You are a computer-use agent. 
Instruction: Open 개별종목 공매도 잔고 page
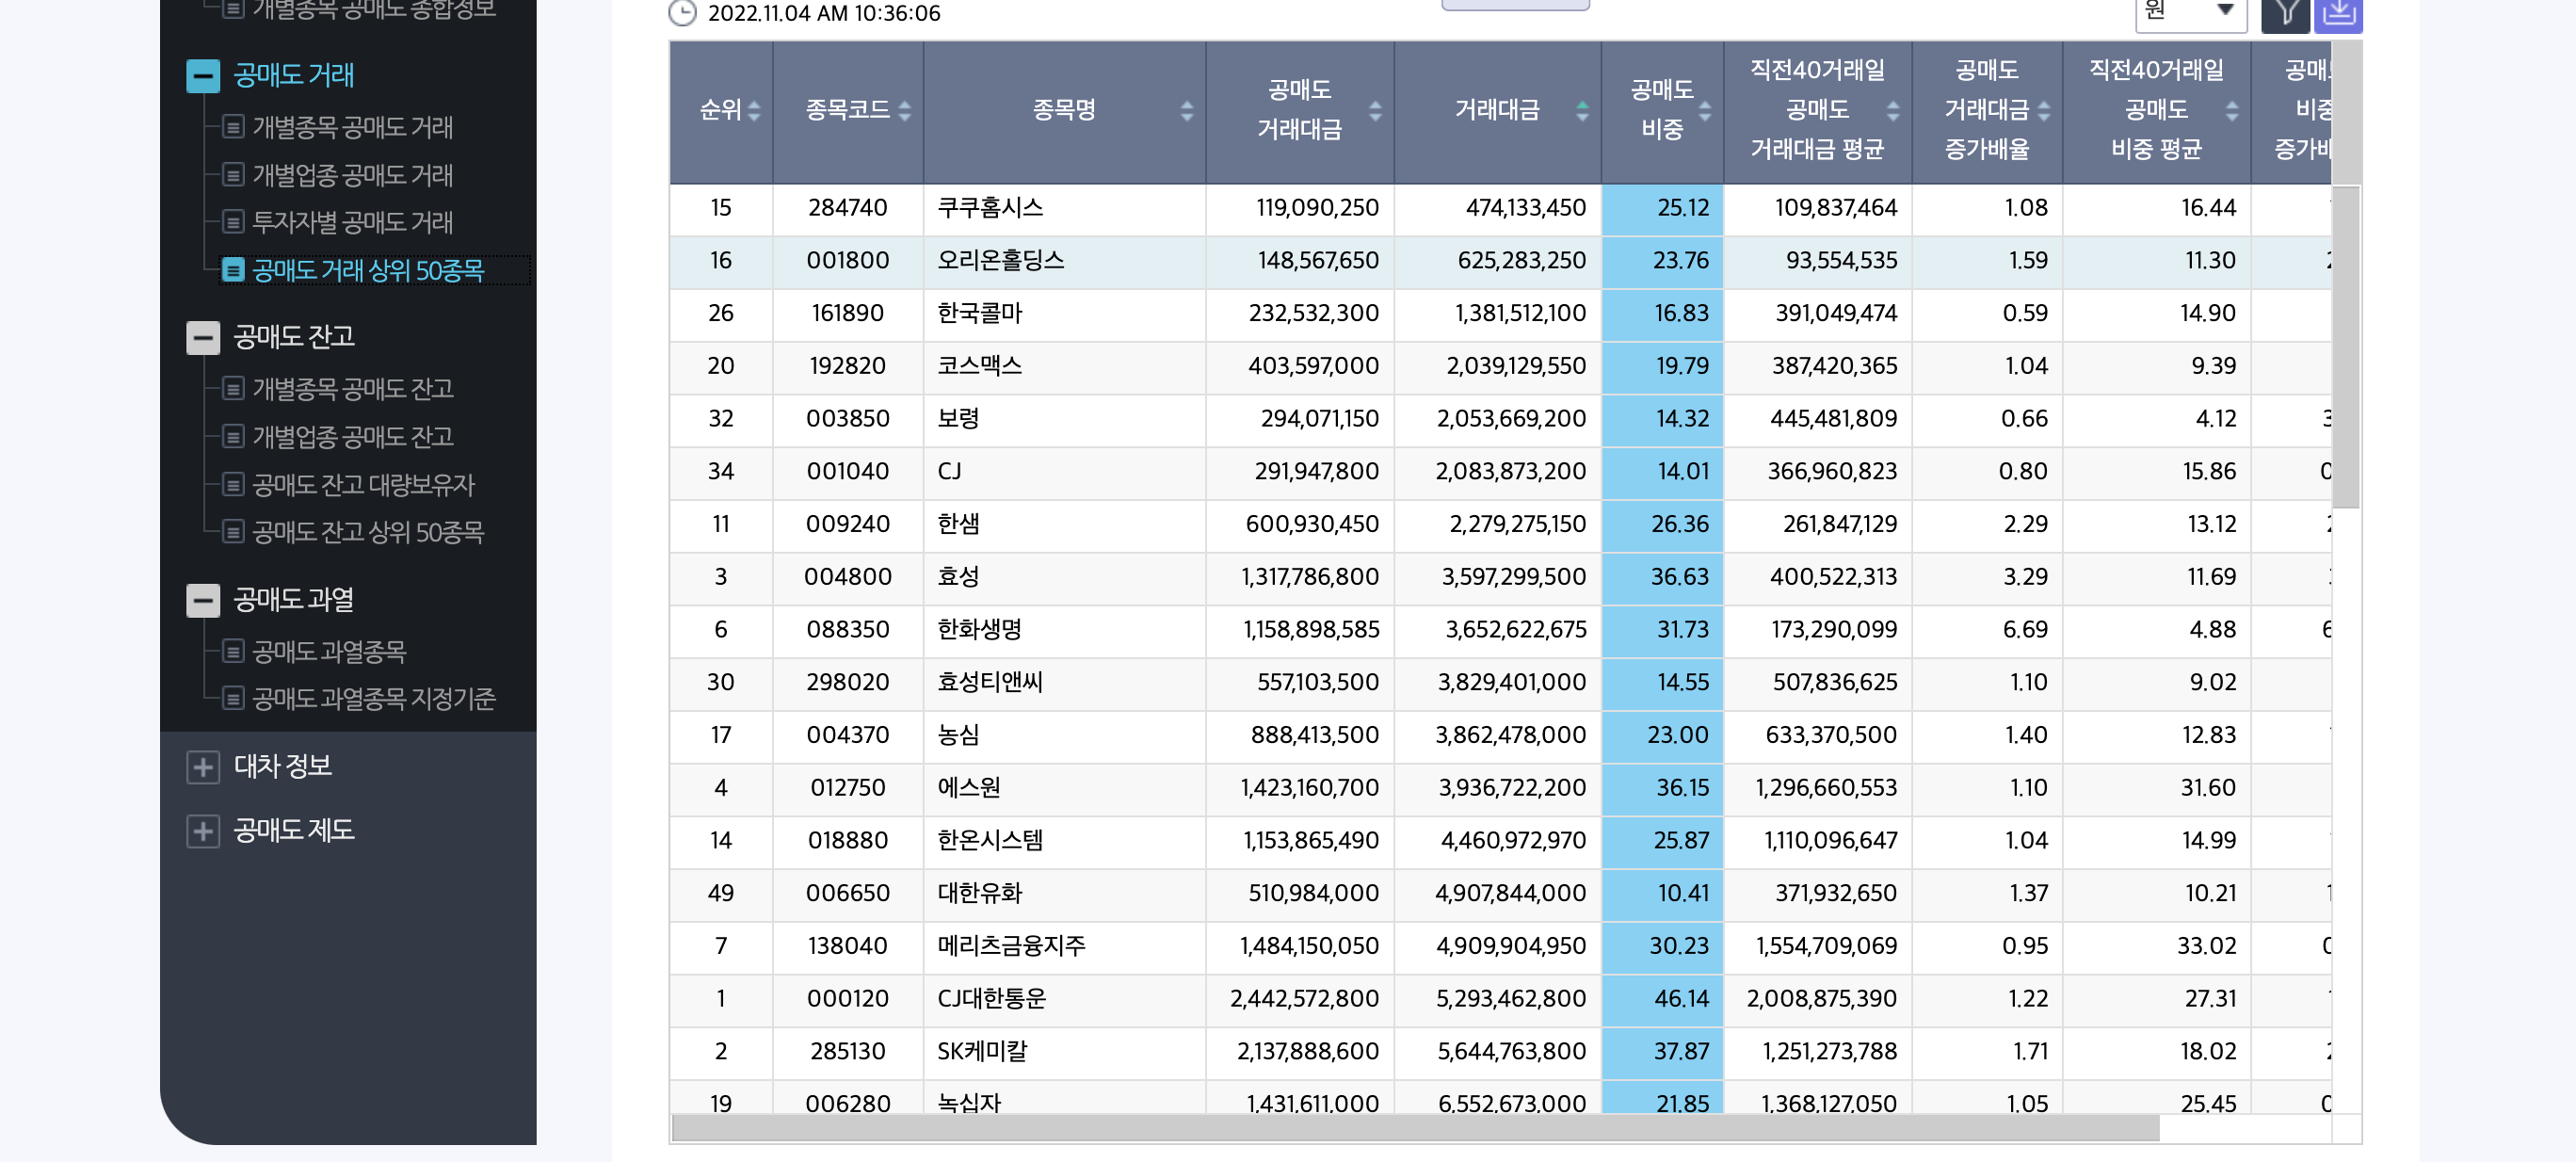(x=352, y=388)
